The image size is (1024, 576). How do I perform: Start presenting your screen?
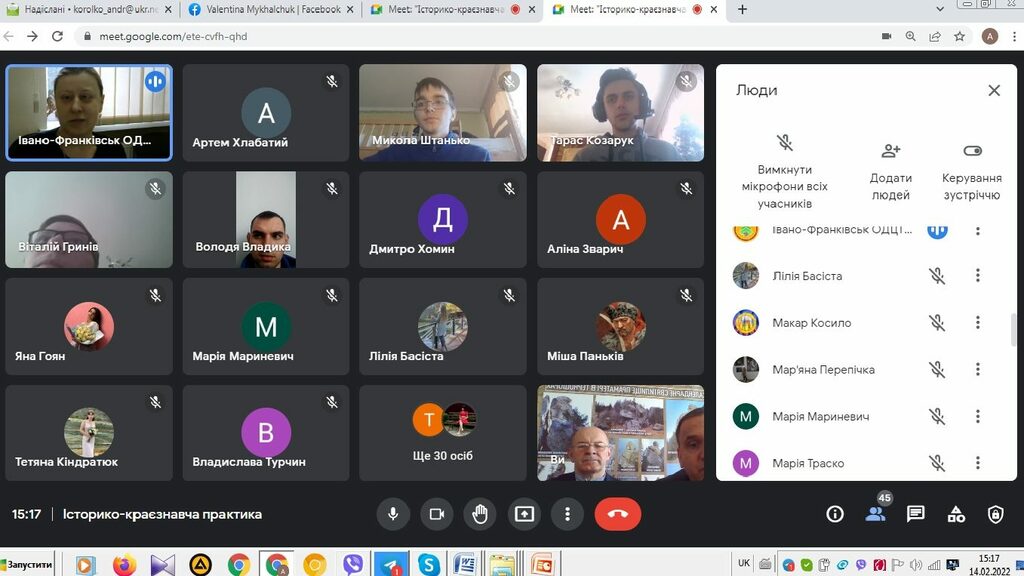pyautogui.click(x=524, y=514)
